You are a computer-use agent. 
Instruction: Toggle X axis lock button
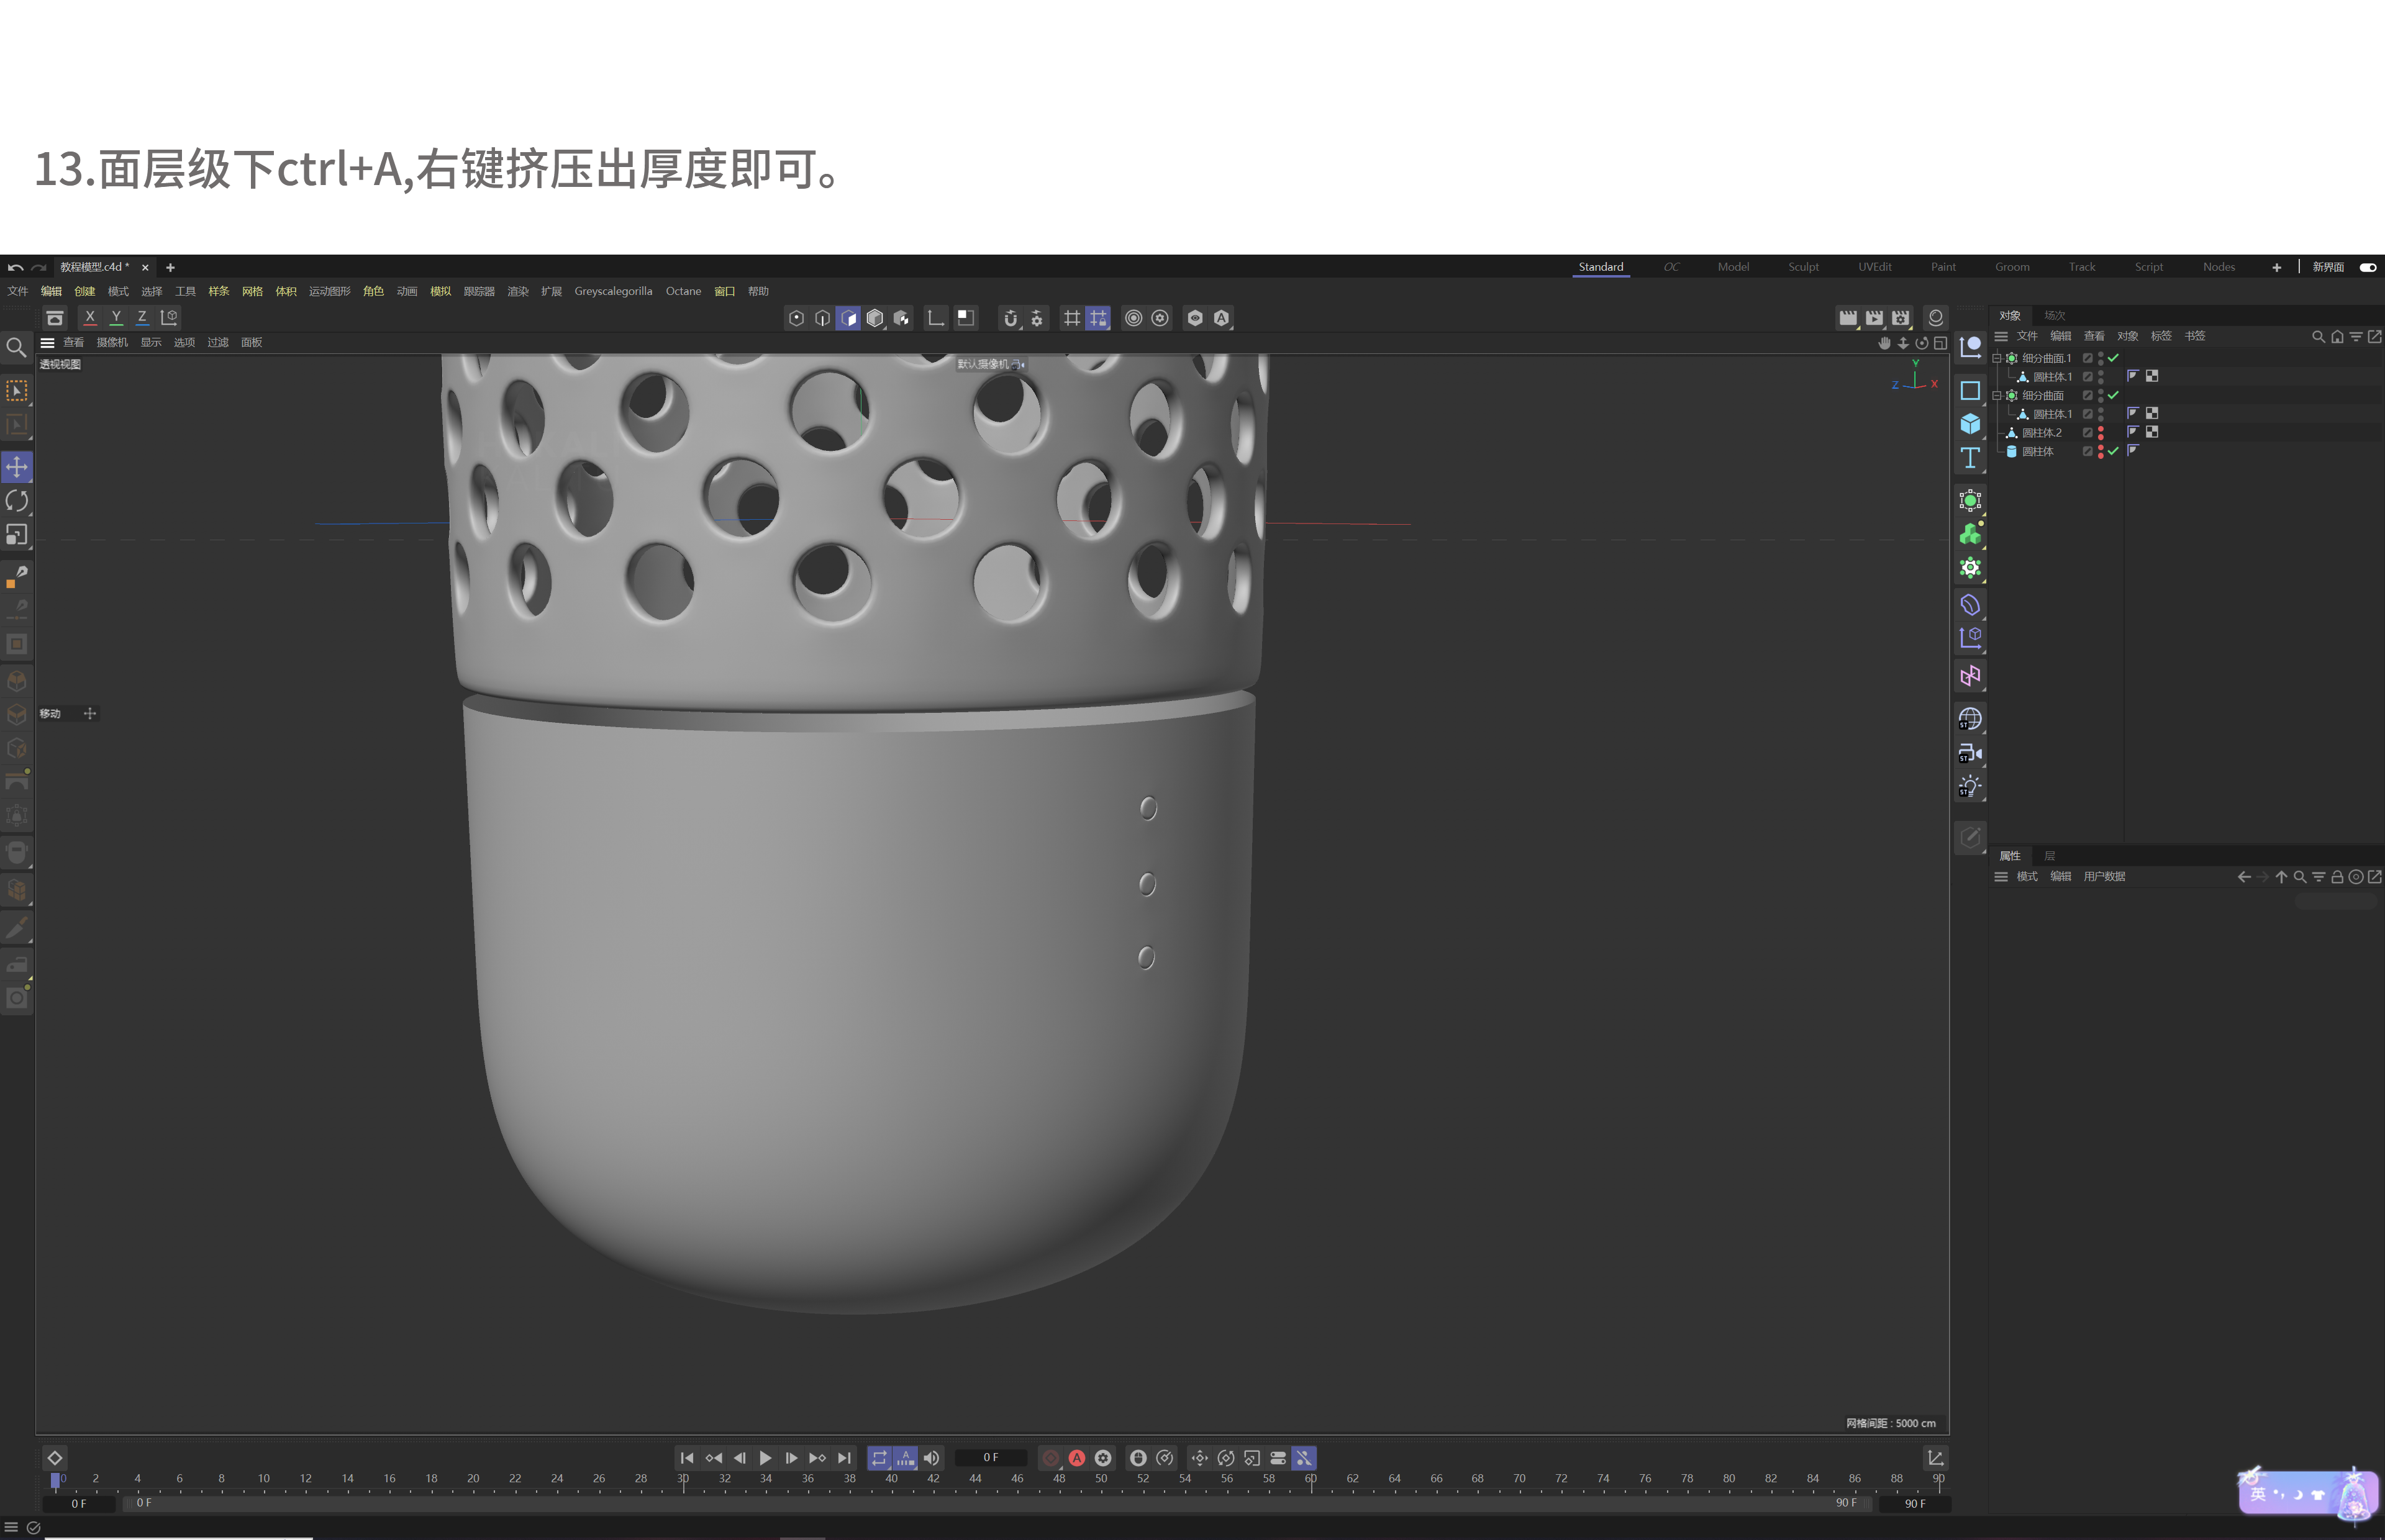coord(90,317)
